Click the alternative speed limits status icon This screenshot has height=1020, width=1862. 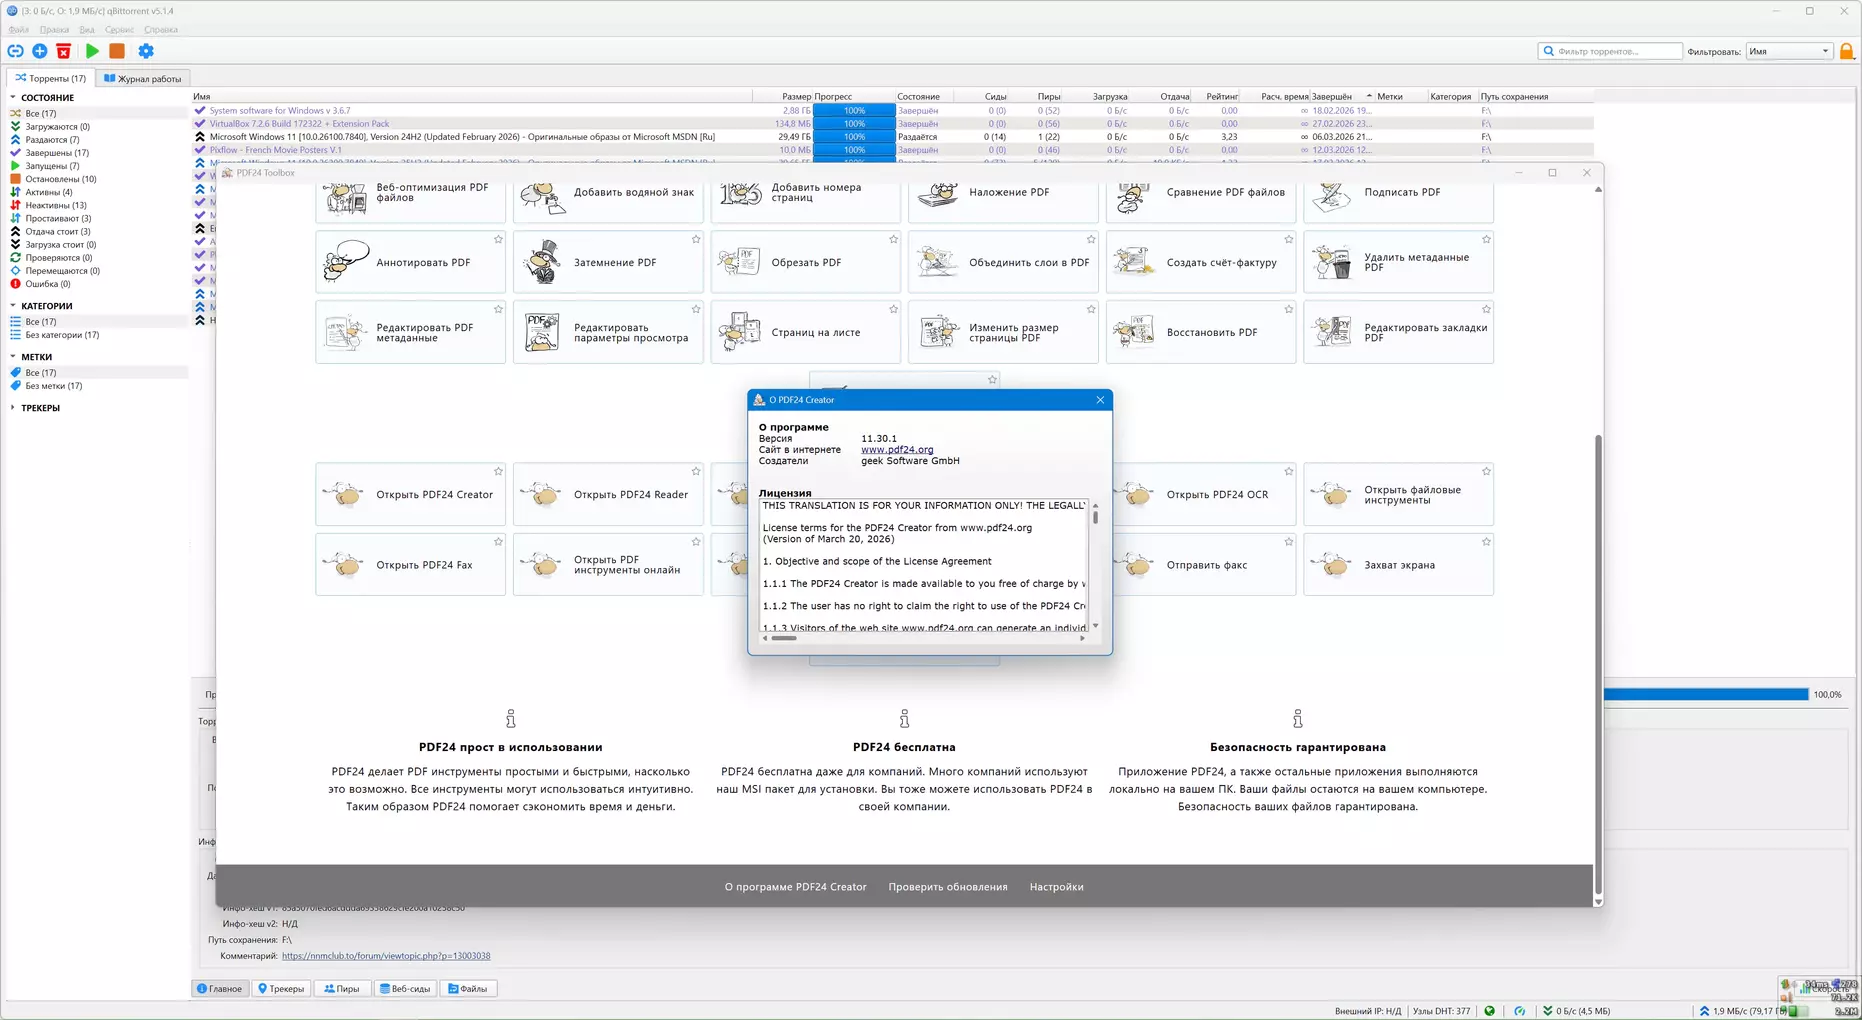pos(1519,1011)
